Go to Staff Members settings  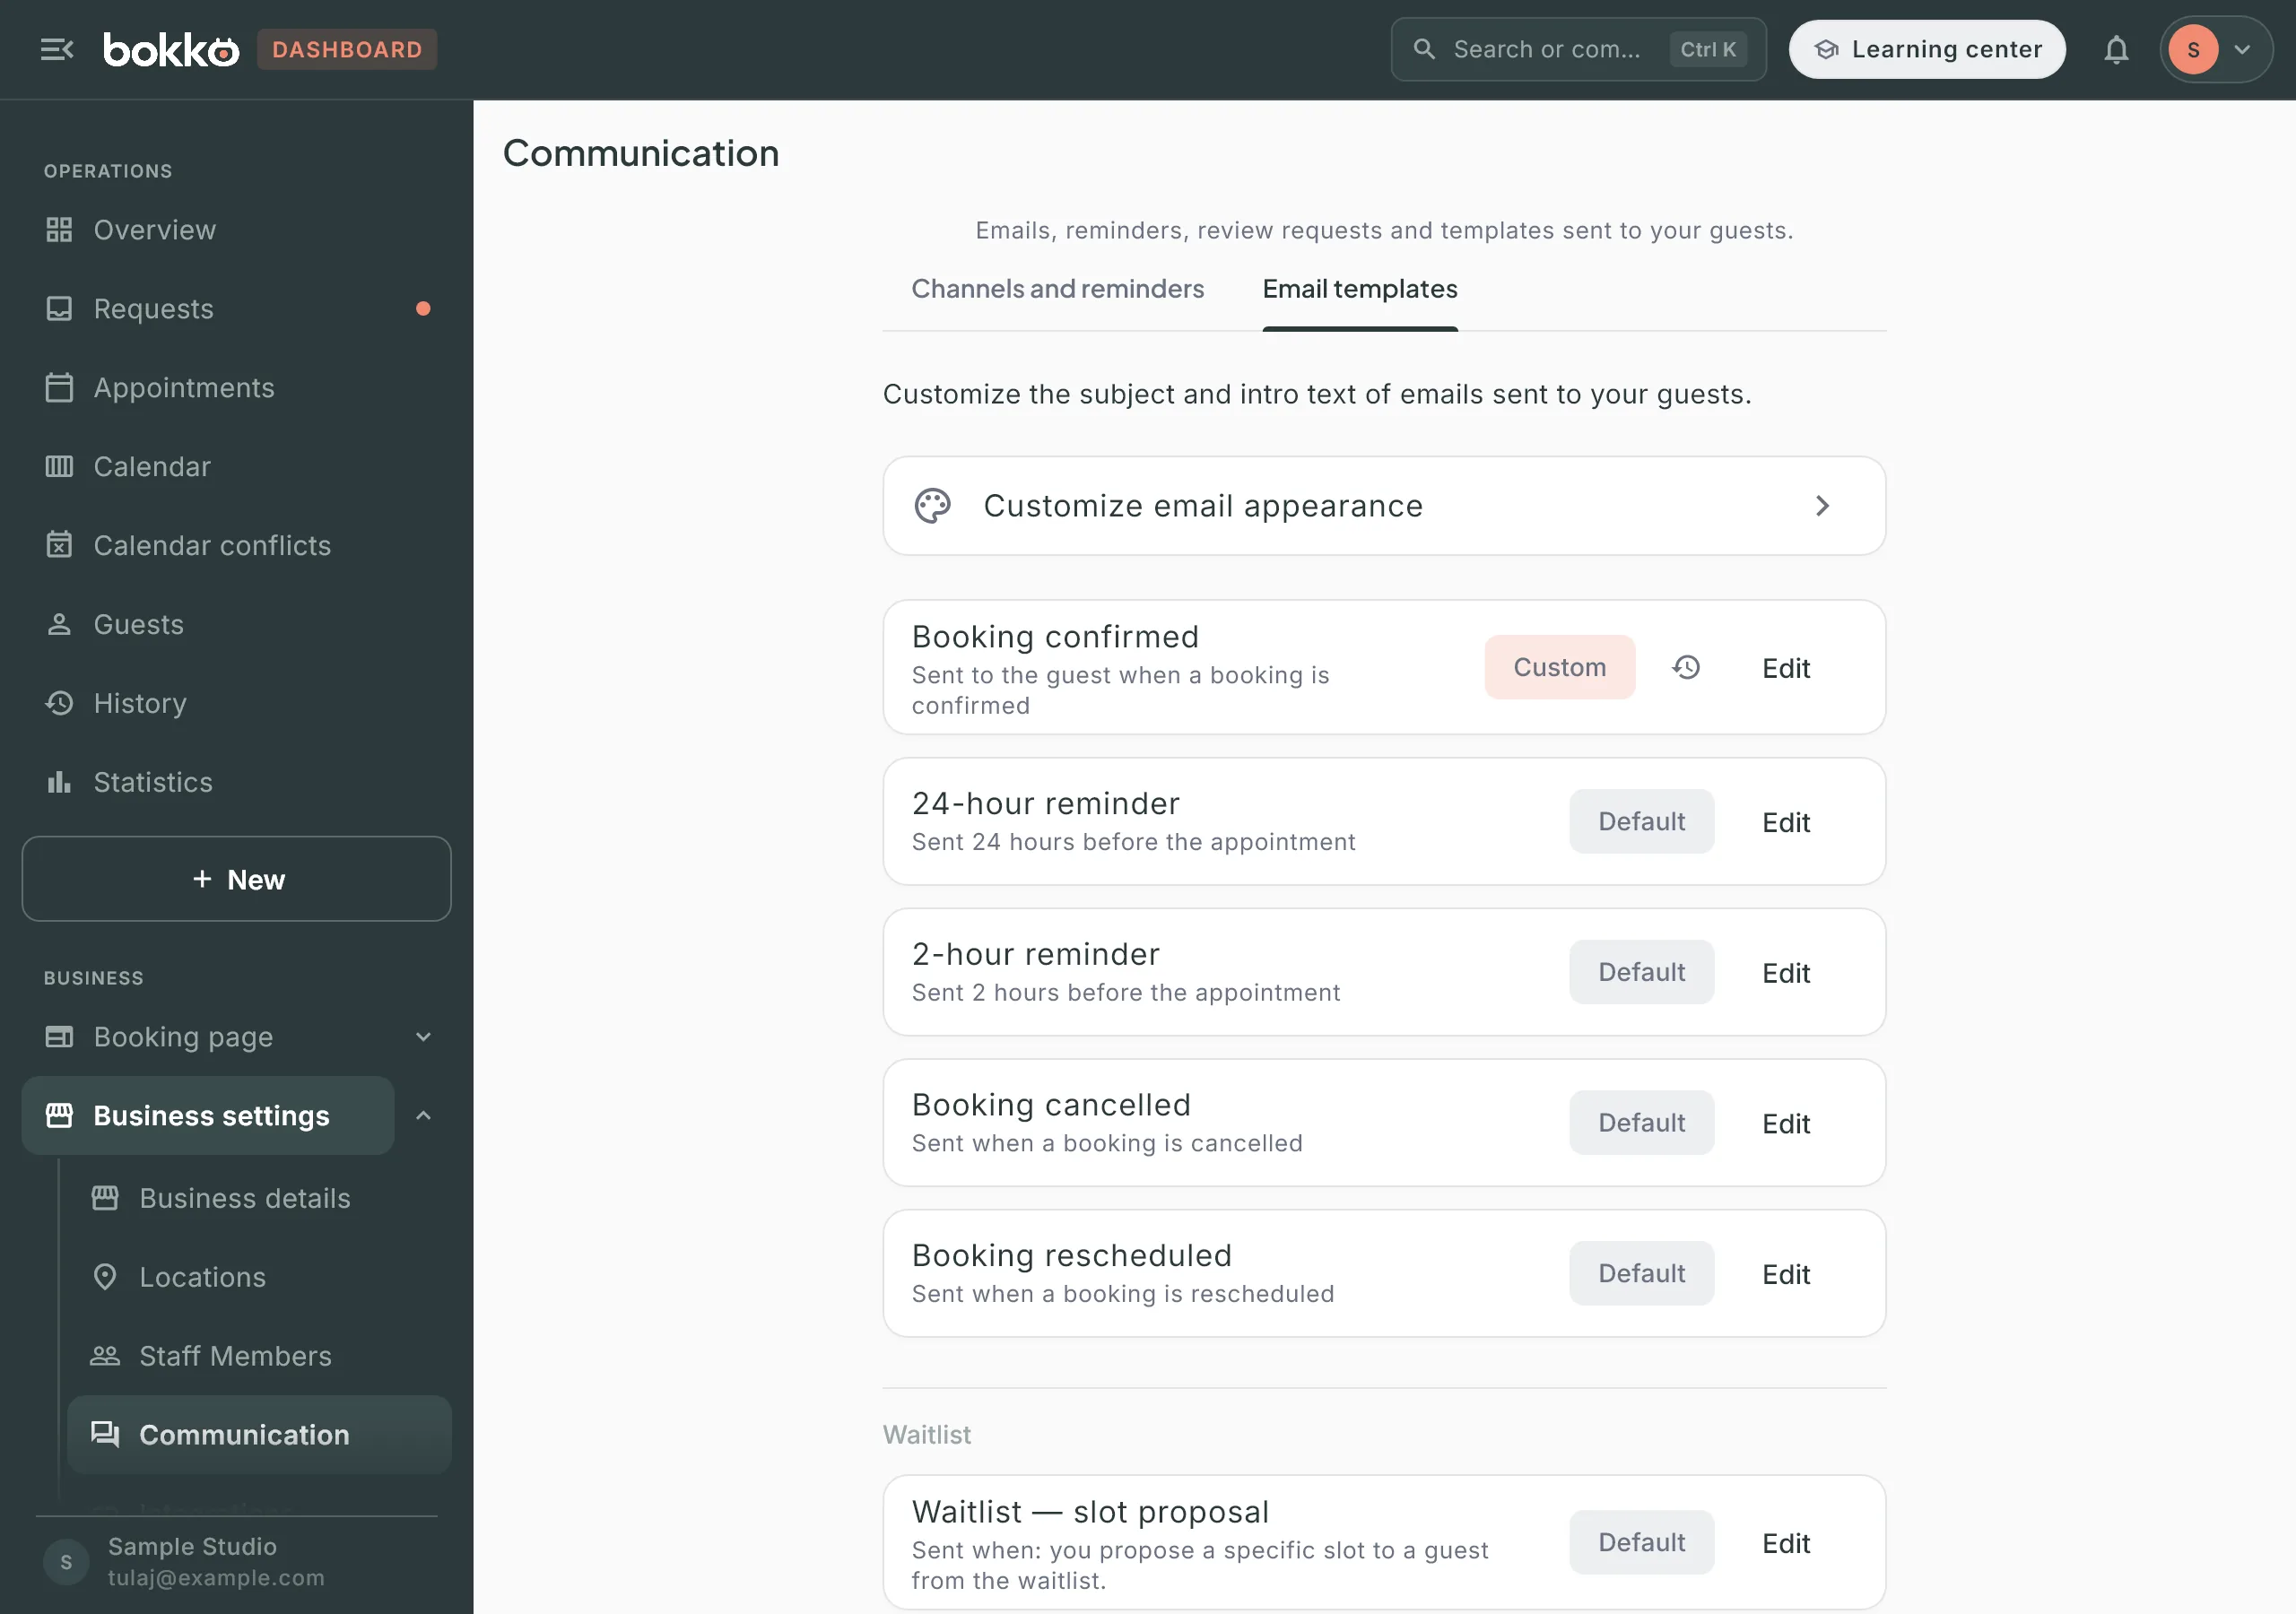click(x=259, y=1356)
